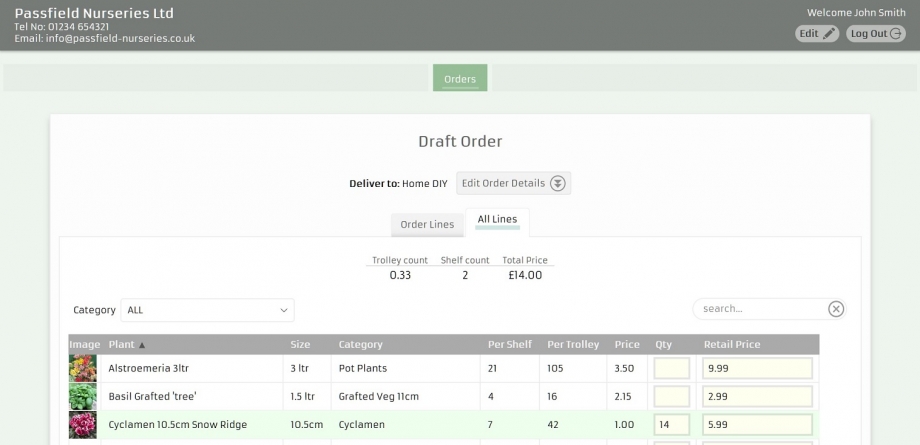
Task: Click Retail Price field showing 5.99
Action: pos(757,425)
